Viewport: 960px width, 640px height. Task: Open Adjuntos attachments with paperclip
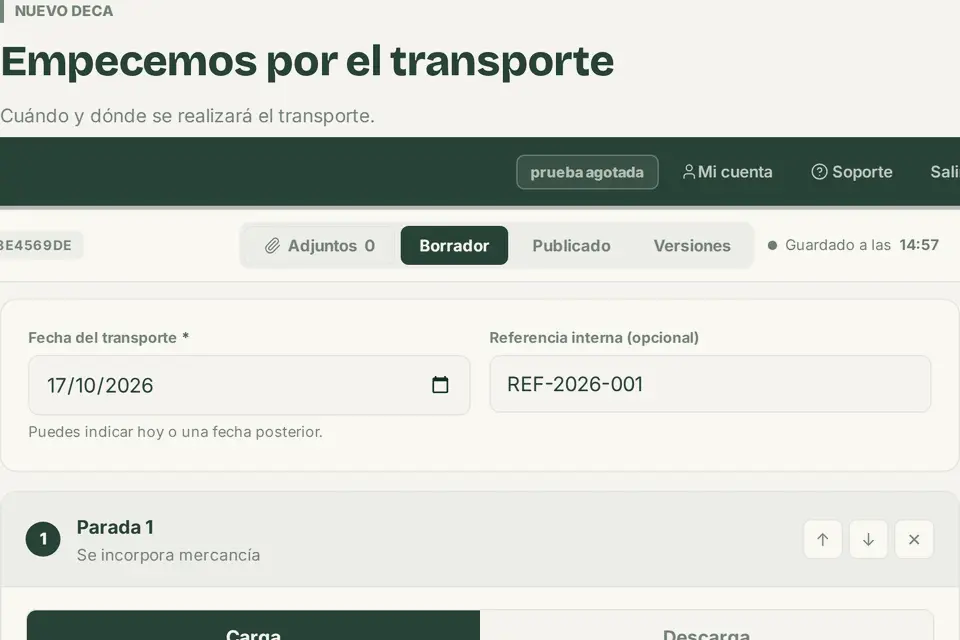click(320, 246)
